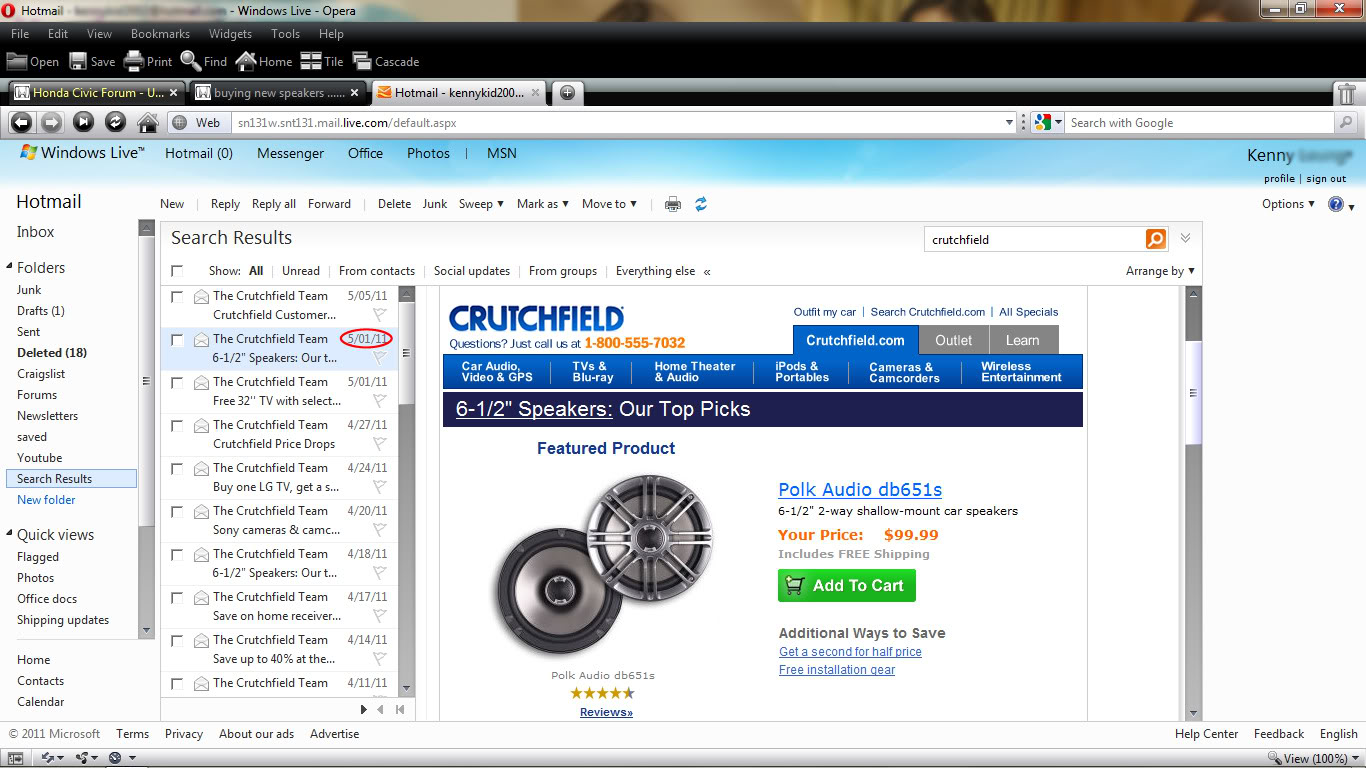Open the Options dropdown menu
This screenshot has width=1366, height=768.
[x=1289, y=204]
